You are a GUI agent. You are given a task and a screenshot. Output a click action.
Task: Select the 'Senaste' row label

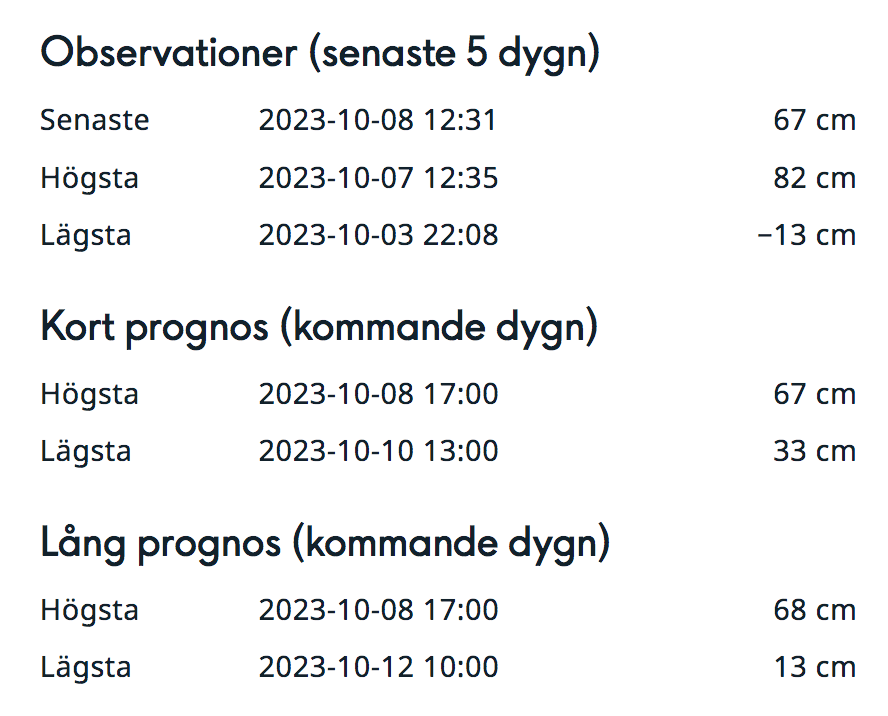point(95,120)
